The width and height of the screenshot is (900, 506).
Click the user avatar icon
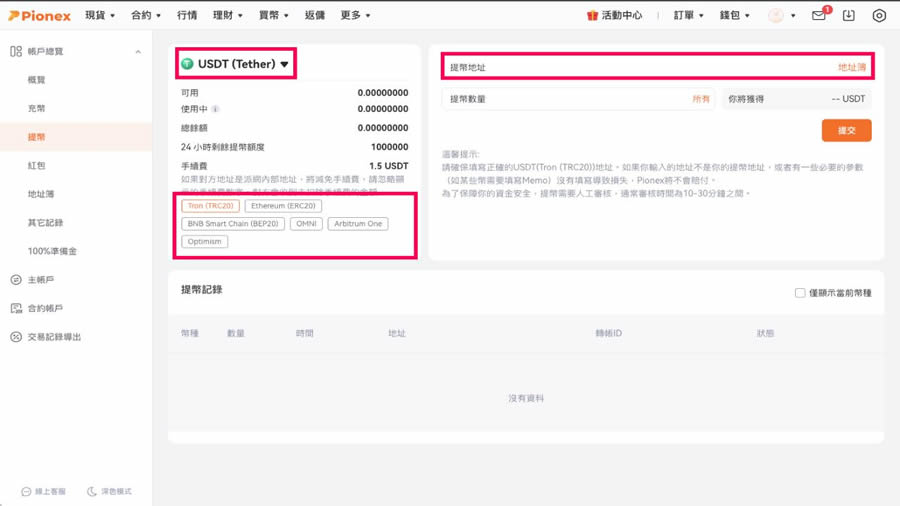click(x=776, y=16)
